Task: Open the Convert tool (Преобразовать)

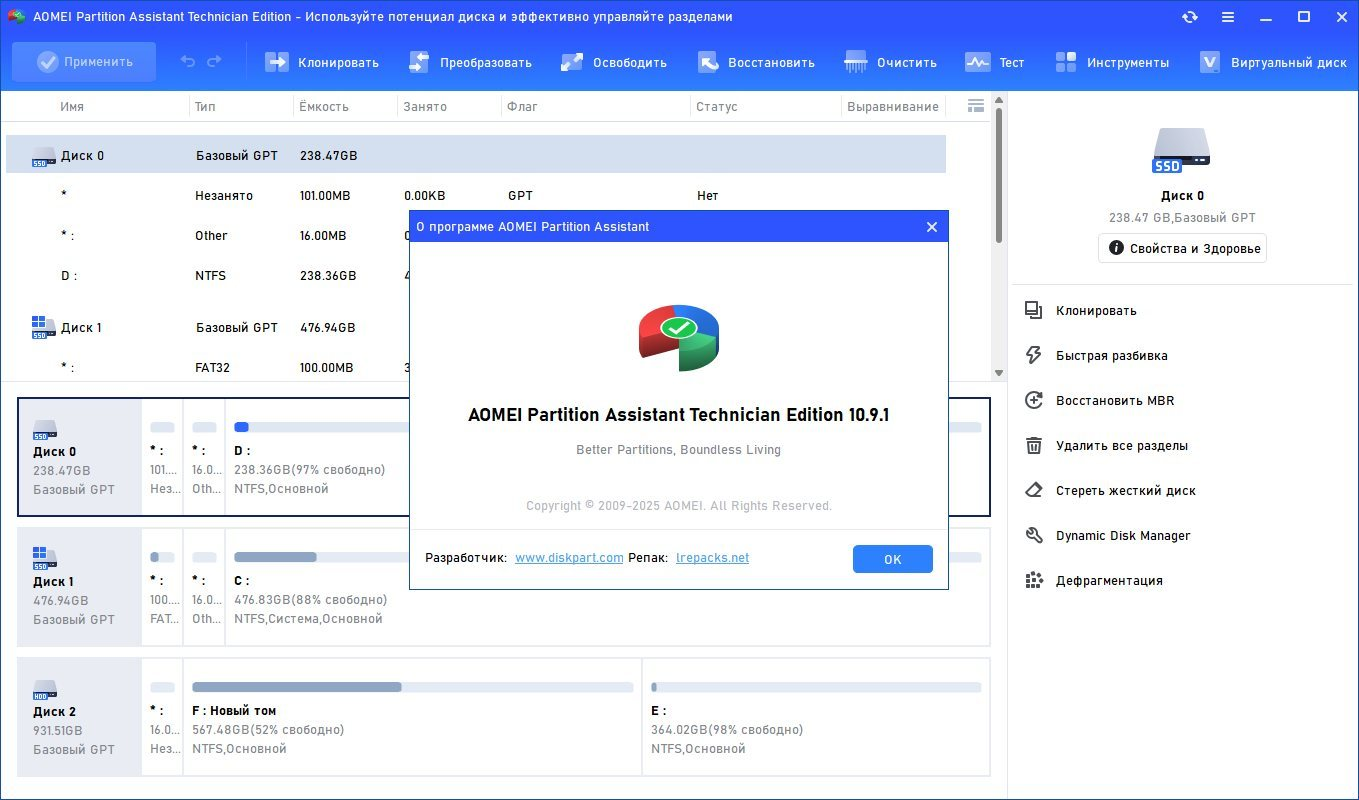Action: (x=419, y=62)
